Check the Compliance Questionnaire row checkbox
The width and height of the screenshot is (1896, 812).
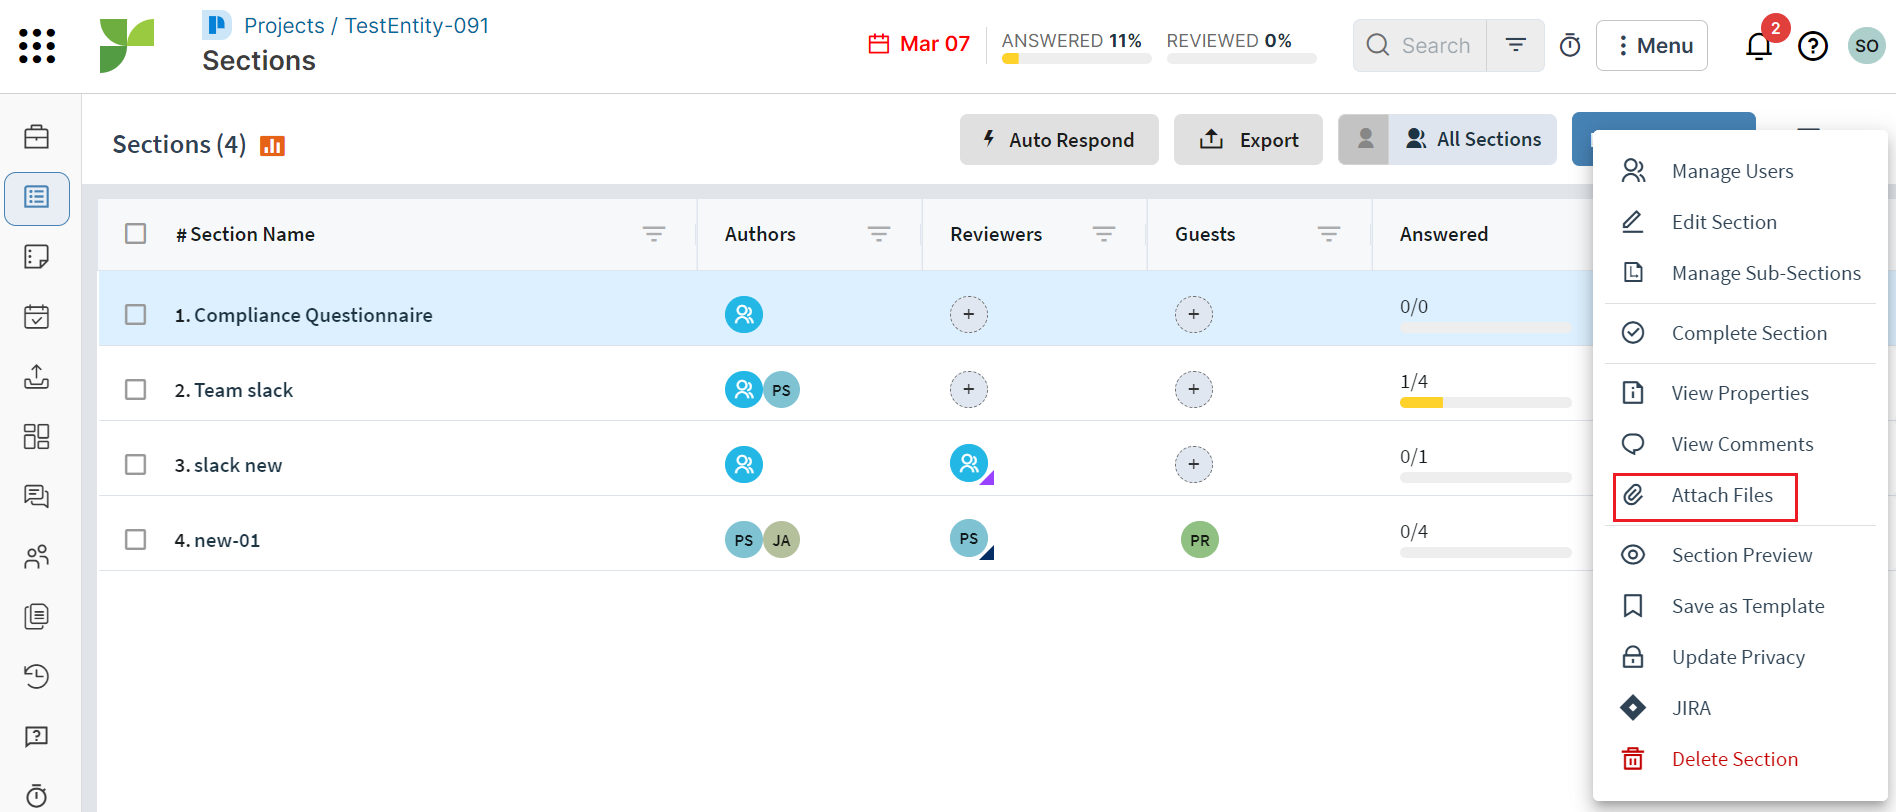tap(136, 315)
